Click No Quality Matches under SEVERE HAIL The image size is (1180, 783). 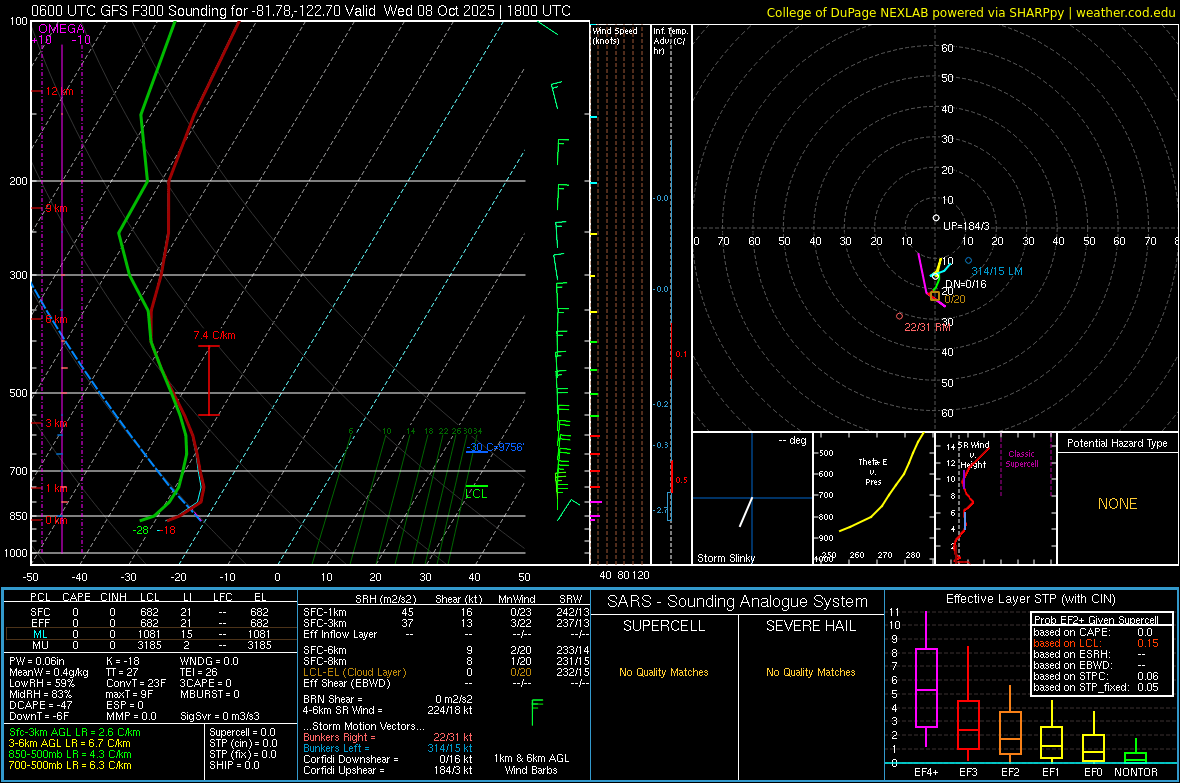811,672
